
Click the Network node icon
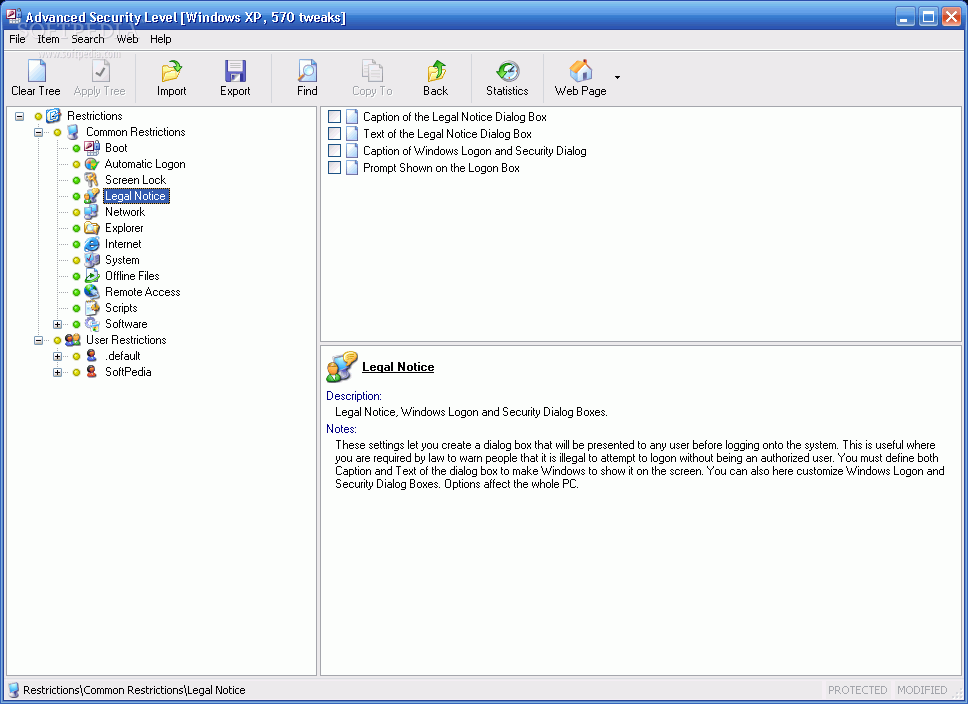[x=91, y=212]
